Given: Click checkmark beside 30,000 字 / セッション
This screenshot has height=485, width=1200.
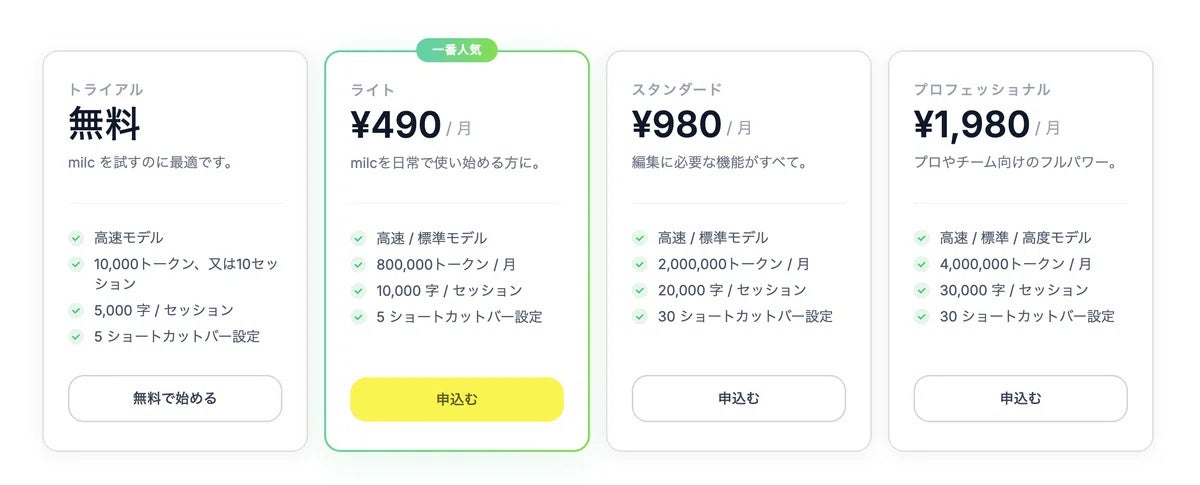Looking at the screenshot, I should 922,290.
